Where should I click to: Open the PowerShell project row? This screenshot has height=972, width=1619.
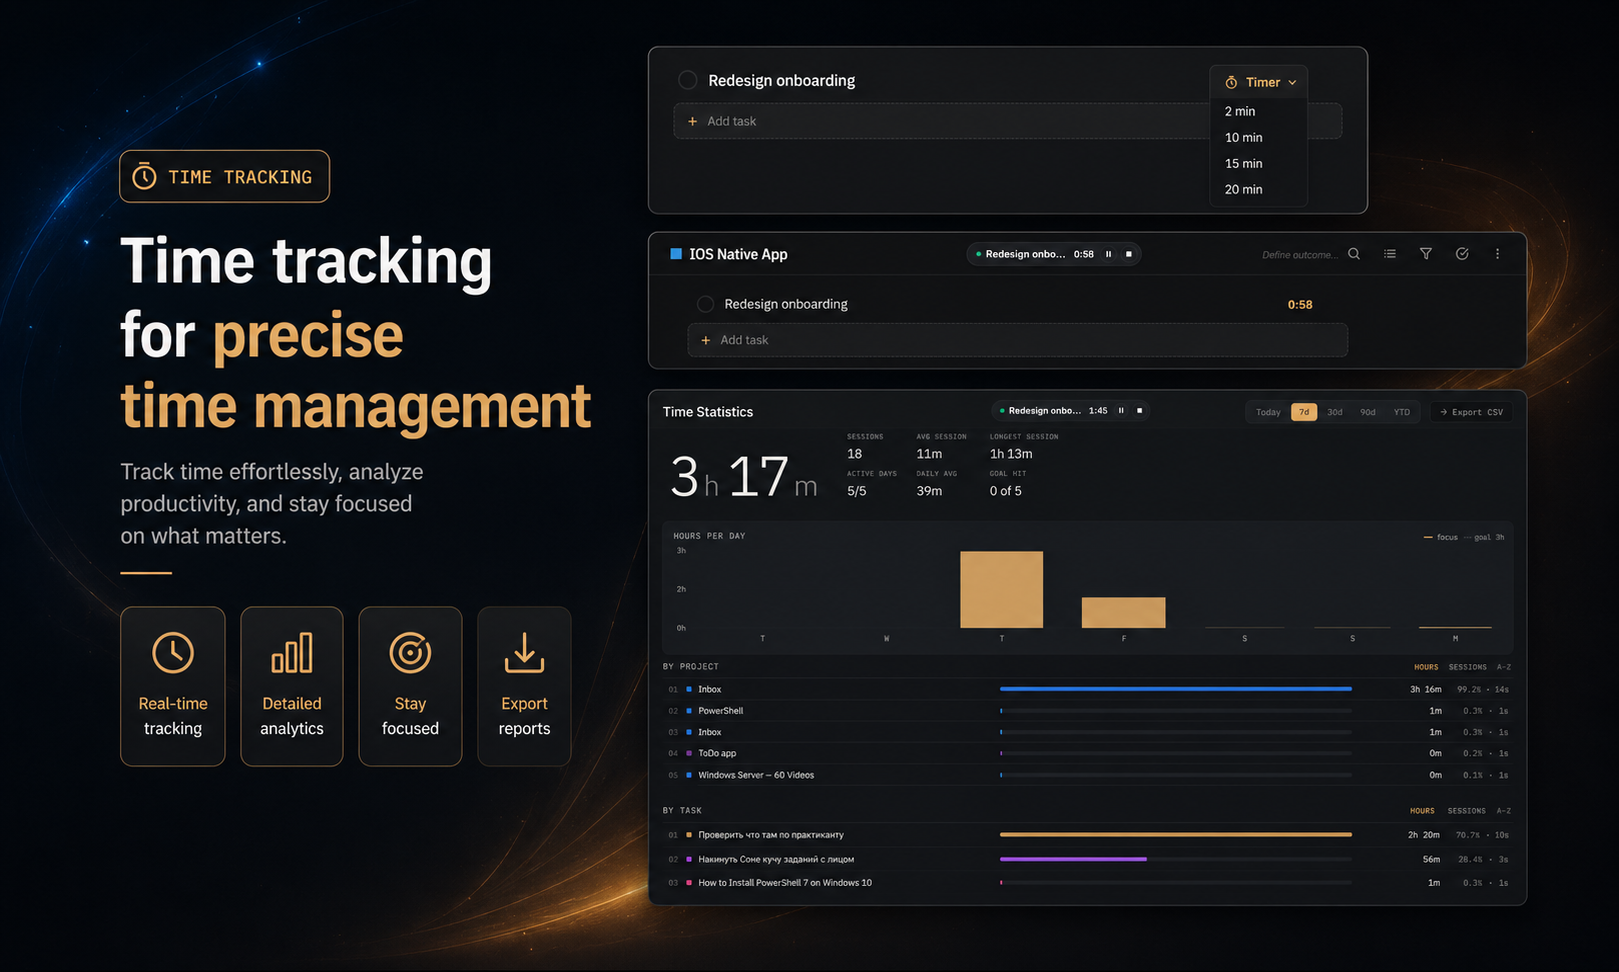1087,711
